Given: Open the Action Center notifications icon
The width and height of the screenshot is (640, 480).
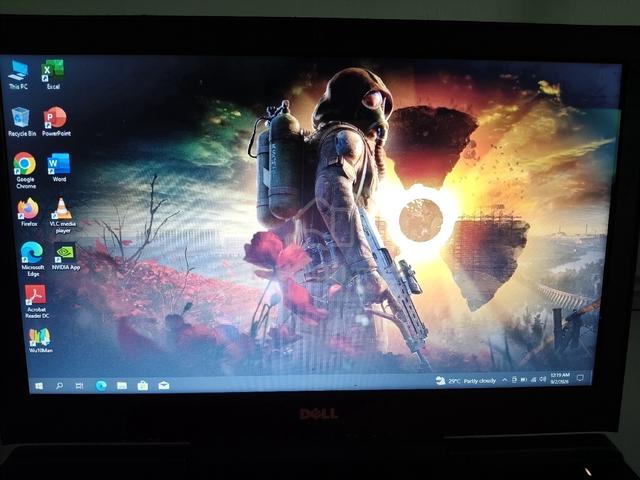Looking at the screenshot, I should 580,378.
